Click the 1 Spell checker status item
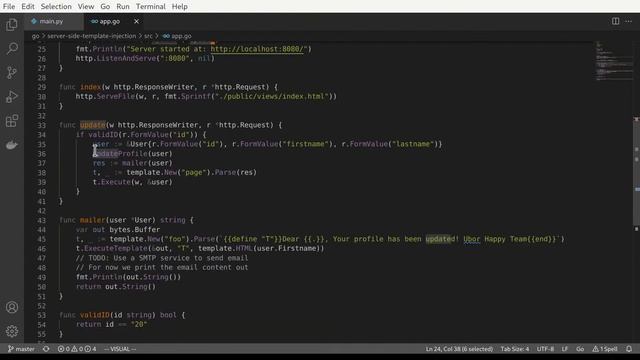Screen dimensions: 640x360 click(x=605, y=349)
